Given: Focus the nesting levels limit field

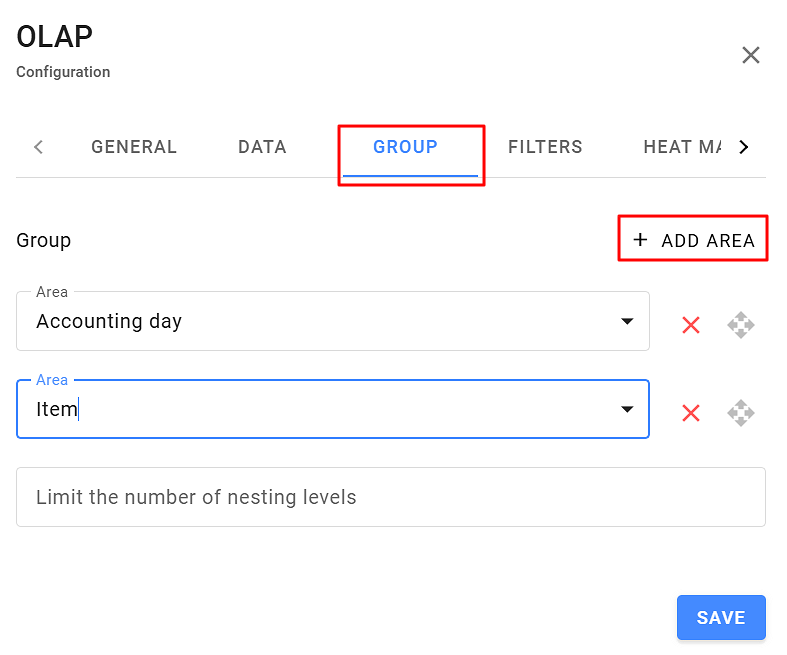Looking at the screenshot, I should (x=390, y=497).
